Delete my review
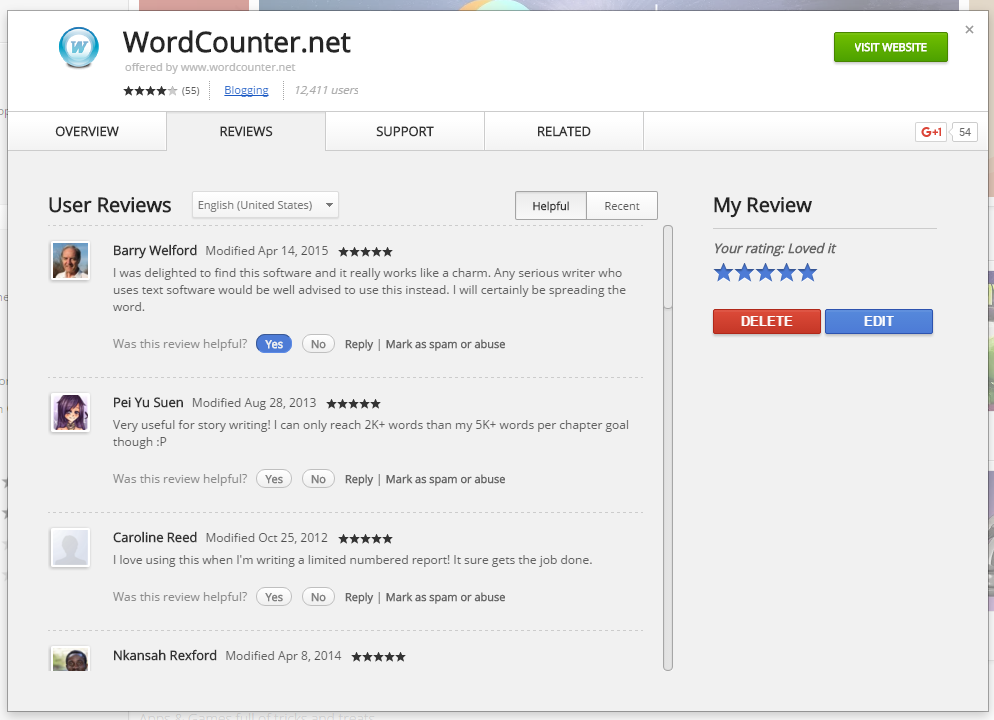The height and width of the screenshot is (720, 994). coord(766,321)
